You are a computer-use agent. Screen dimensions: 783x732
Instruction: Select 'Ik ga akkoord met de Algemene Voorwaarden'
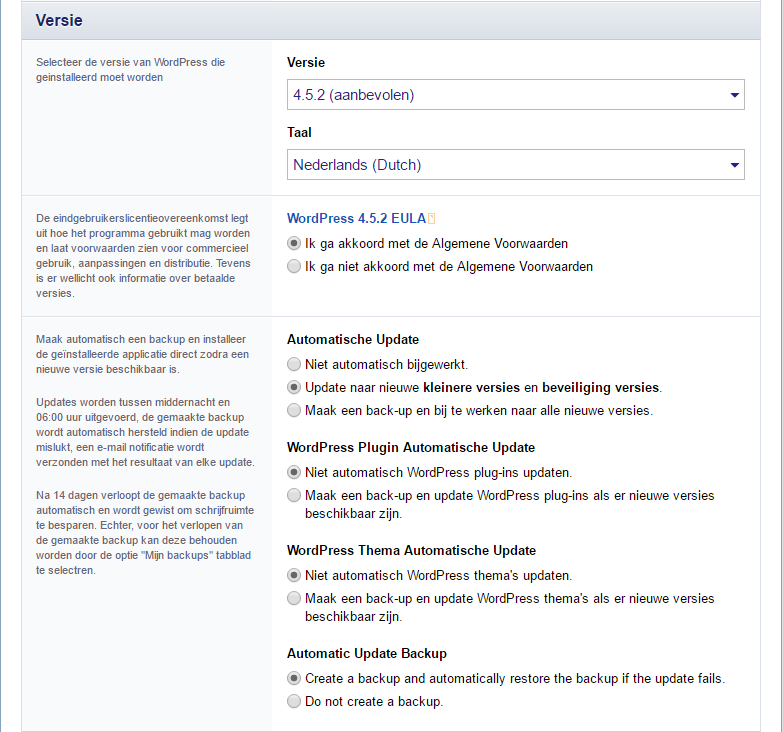pyautogui.click(x=294, y=244)
